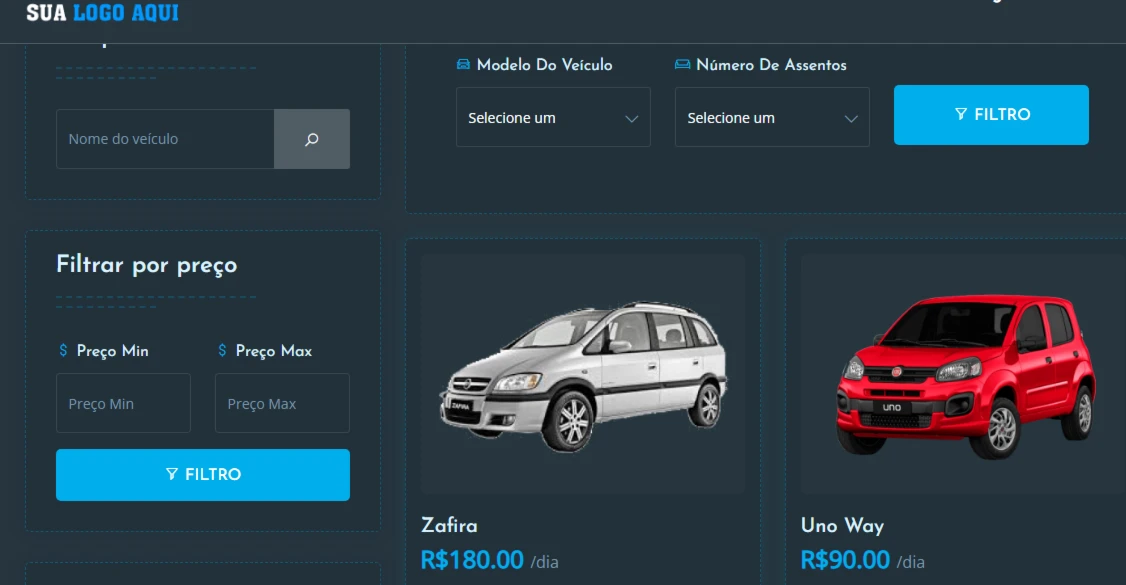Click the seat icon beside Número De Assentos
1126x585 pixels.
pyautogui.click(x=682, y=65)
